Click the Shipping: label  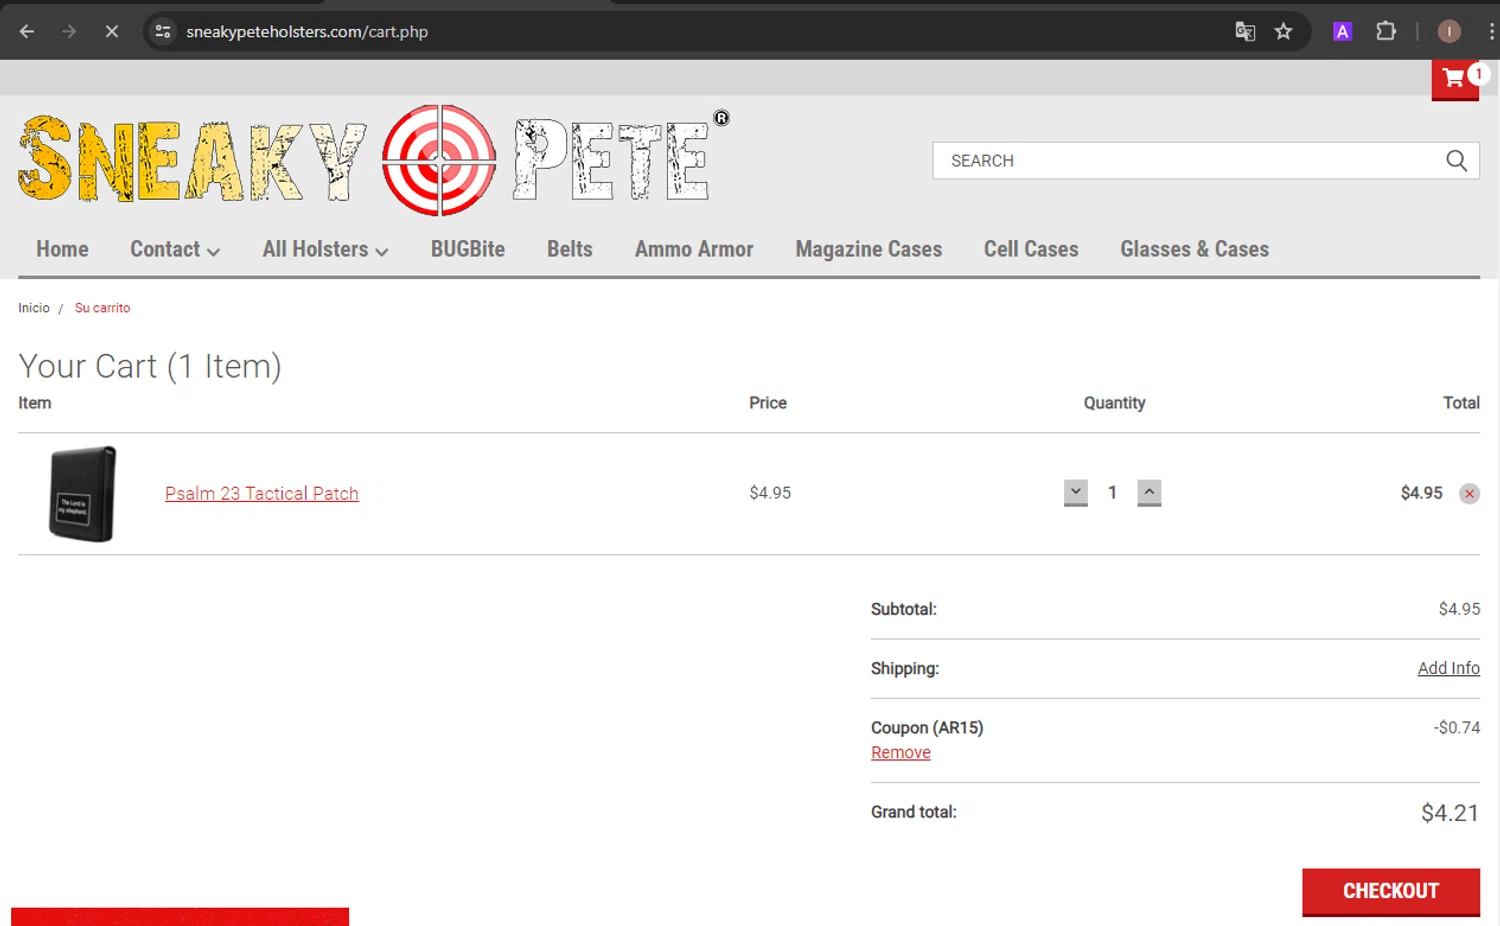click(905, 669)
